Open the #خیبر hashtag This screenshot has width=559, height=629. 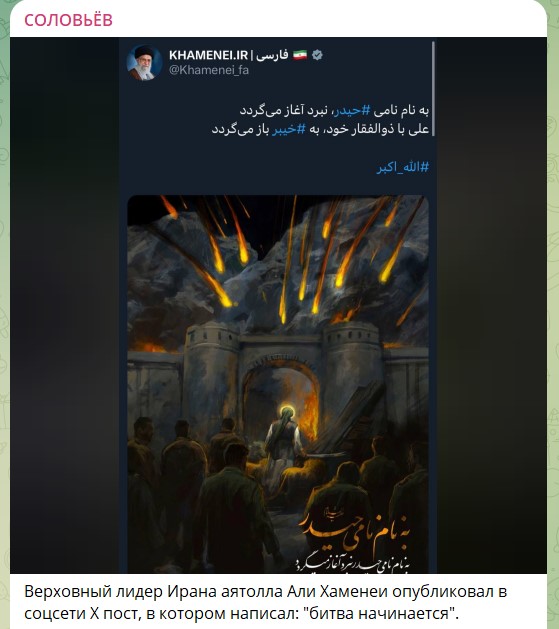tap(289, 129)
